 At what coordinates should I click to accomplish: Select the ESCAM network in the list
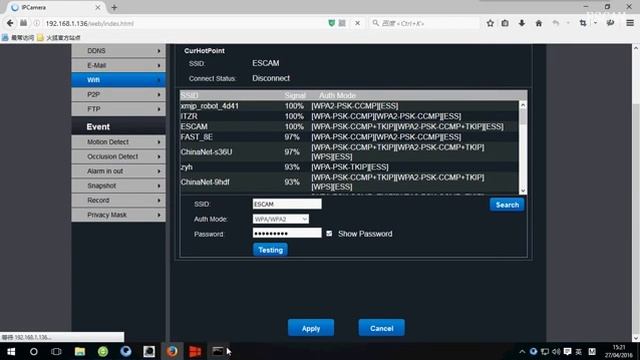tap(349, 127)
